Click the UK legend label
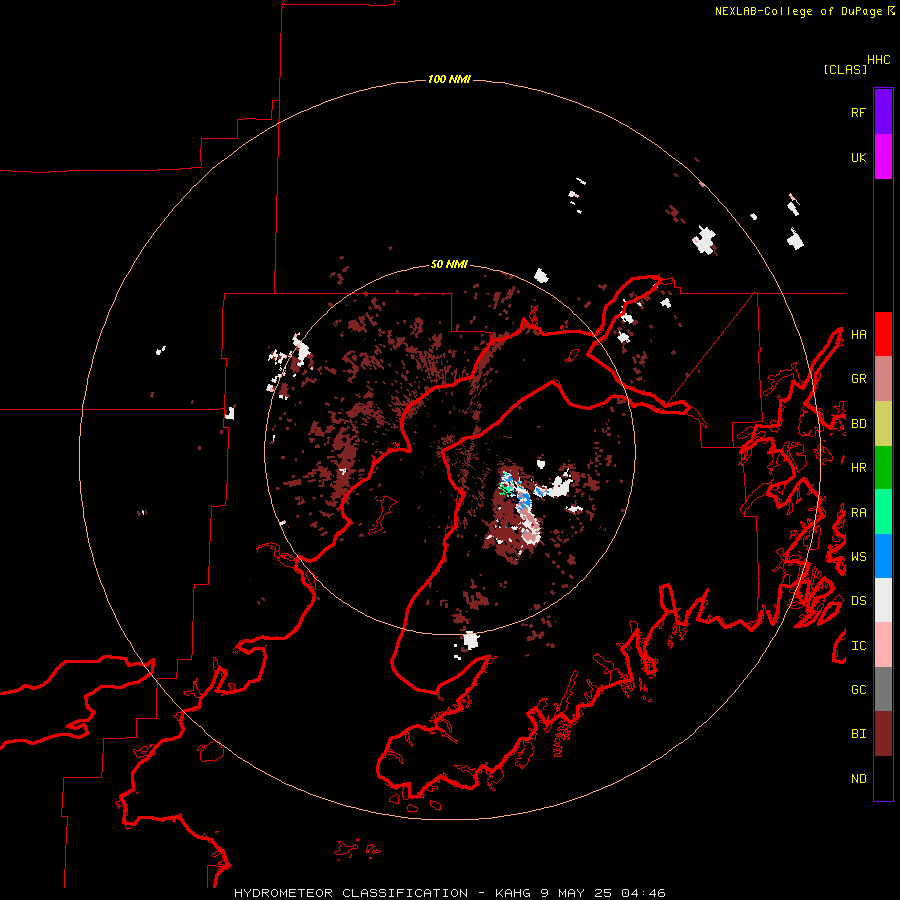900x900 pixels. click(x=858, y=158)
